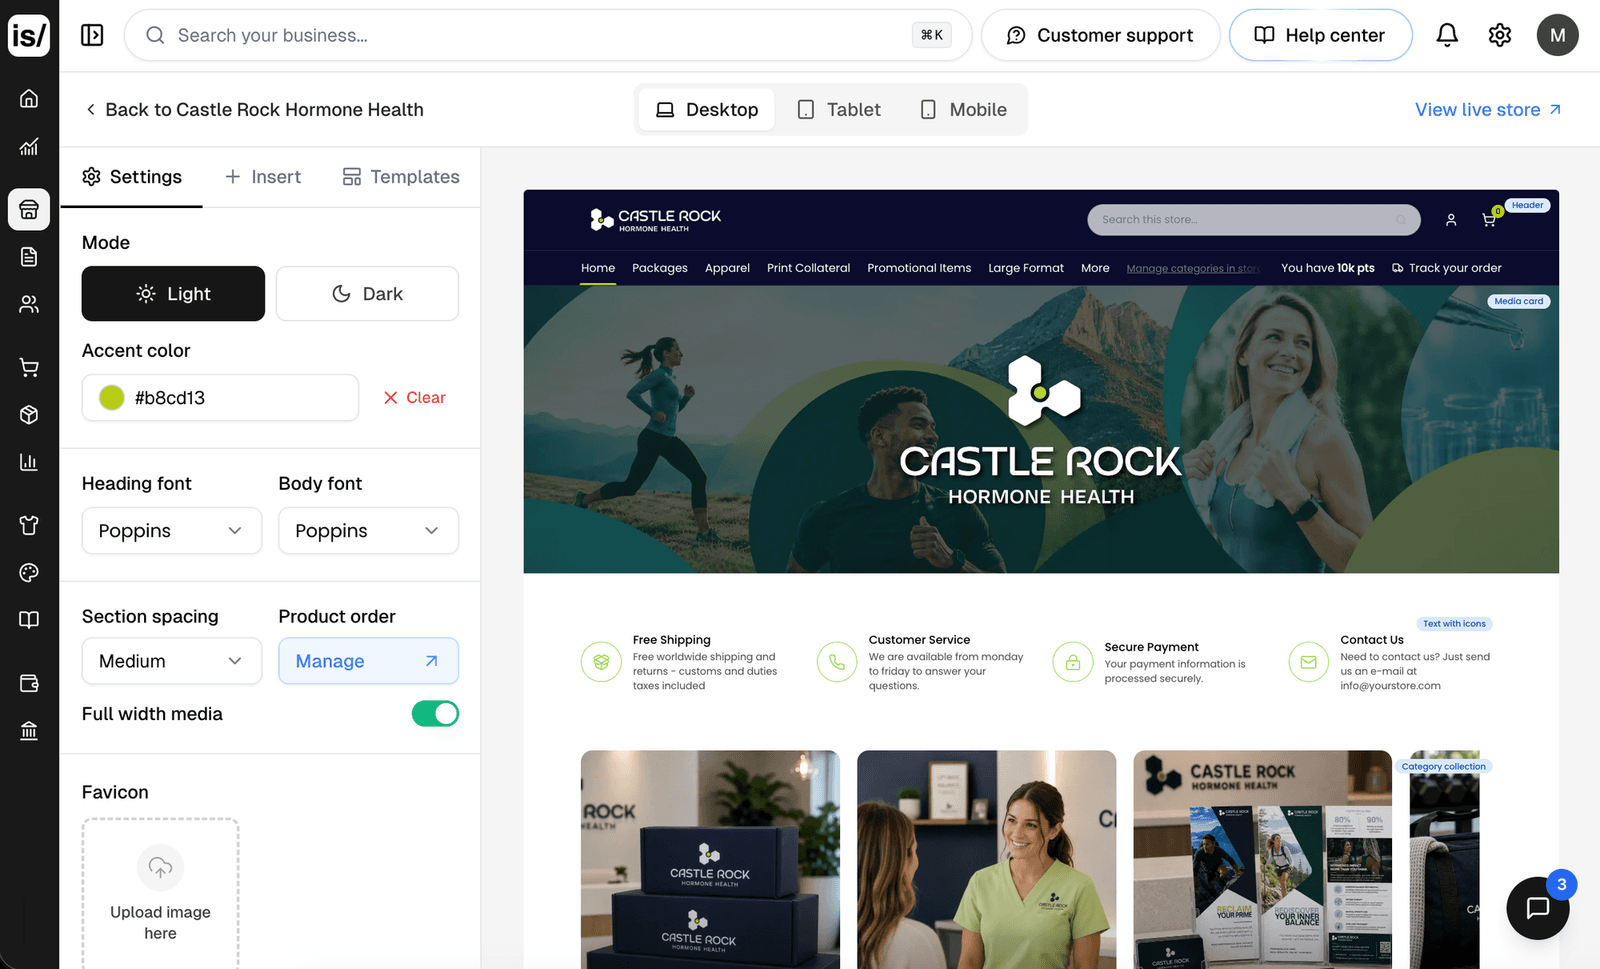Switch preview to Mobile view
This screenshot has width=1600, height=969.
coord(963,110)
